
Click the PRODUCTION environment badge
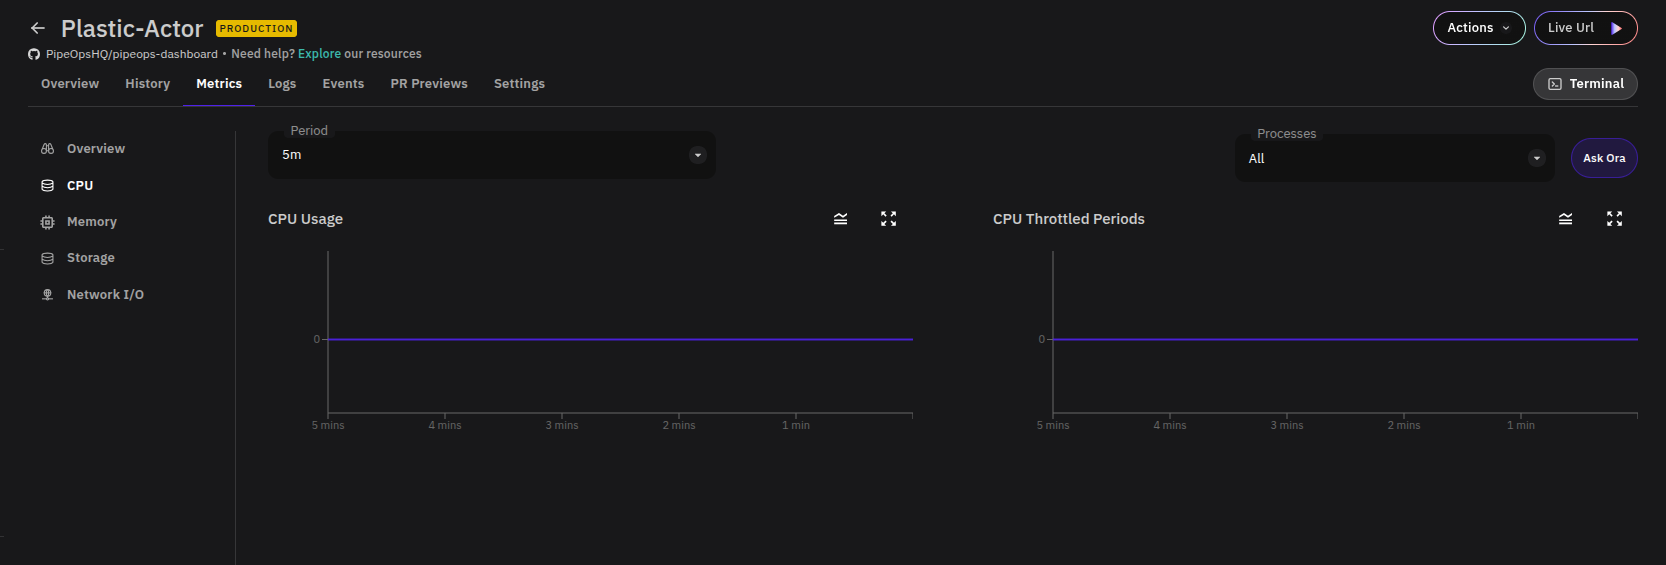point(256,29)
